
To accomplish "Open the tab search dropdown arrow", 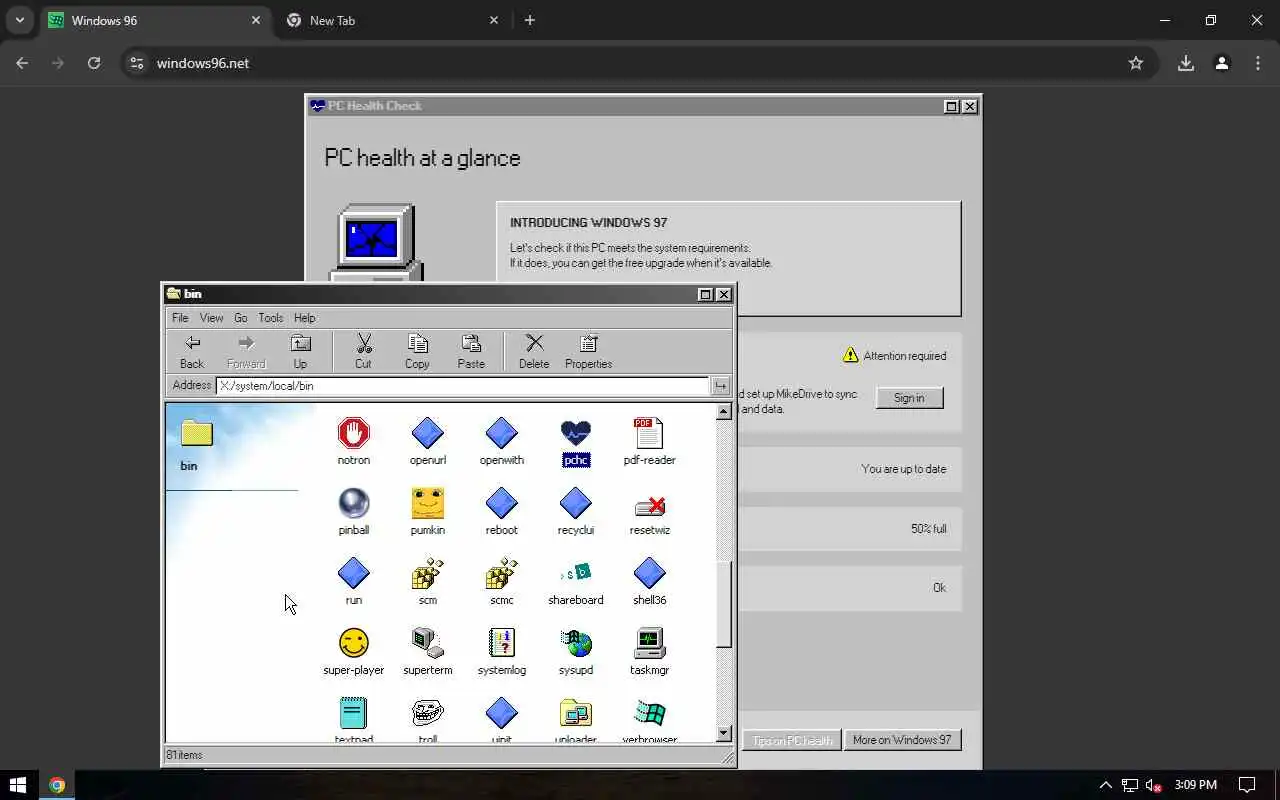I will pyautogui.click(x=19, y=20).
